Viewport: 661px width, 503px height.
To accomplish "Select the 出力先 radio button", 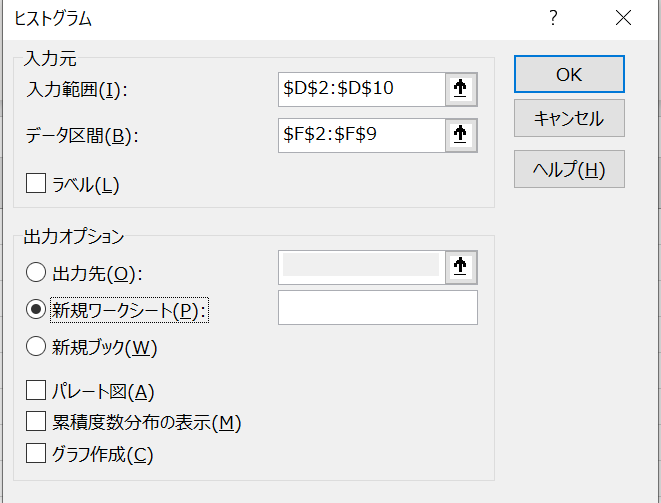I will [37, 272].
